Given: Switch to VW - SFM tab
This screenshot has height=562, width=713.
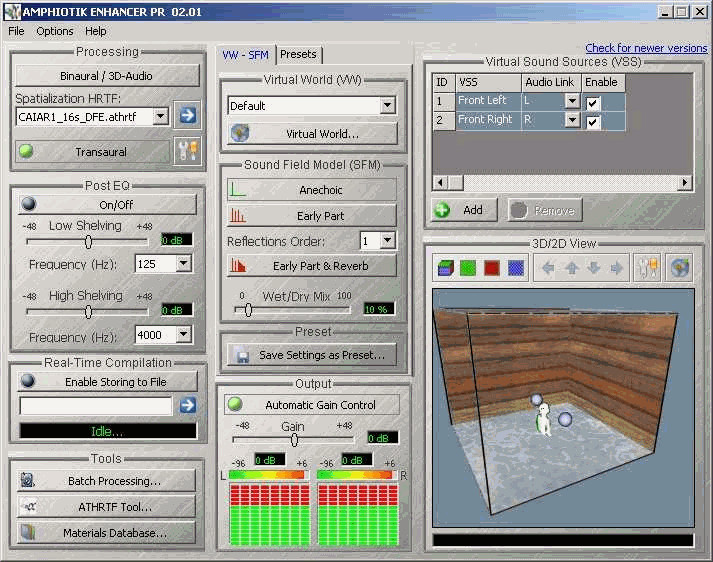Looking at the screenshot, I should click(246, 55).
